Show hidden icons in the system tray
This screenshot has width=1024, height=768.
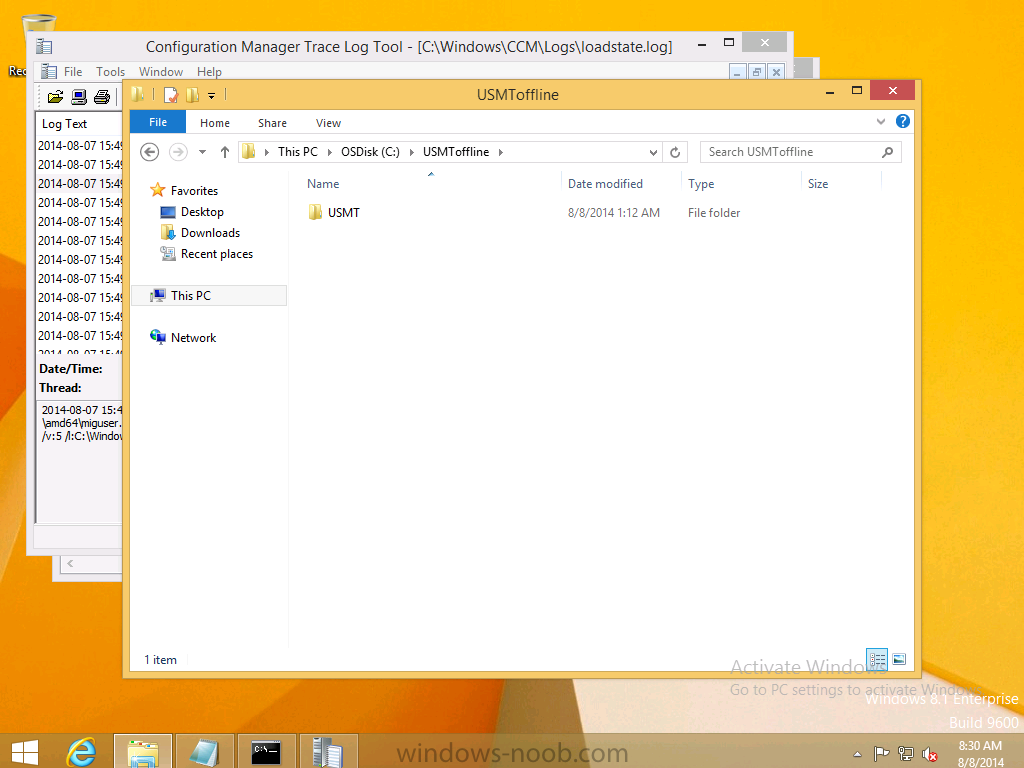click(x=857, y=754)
